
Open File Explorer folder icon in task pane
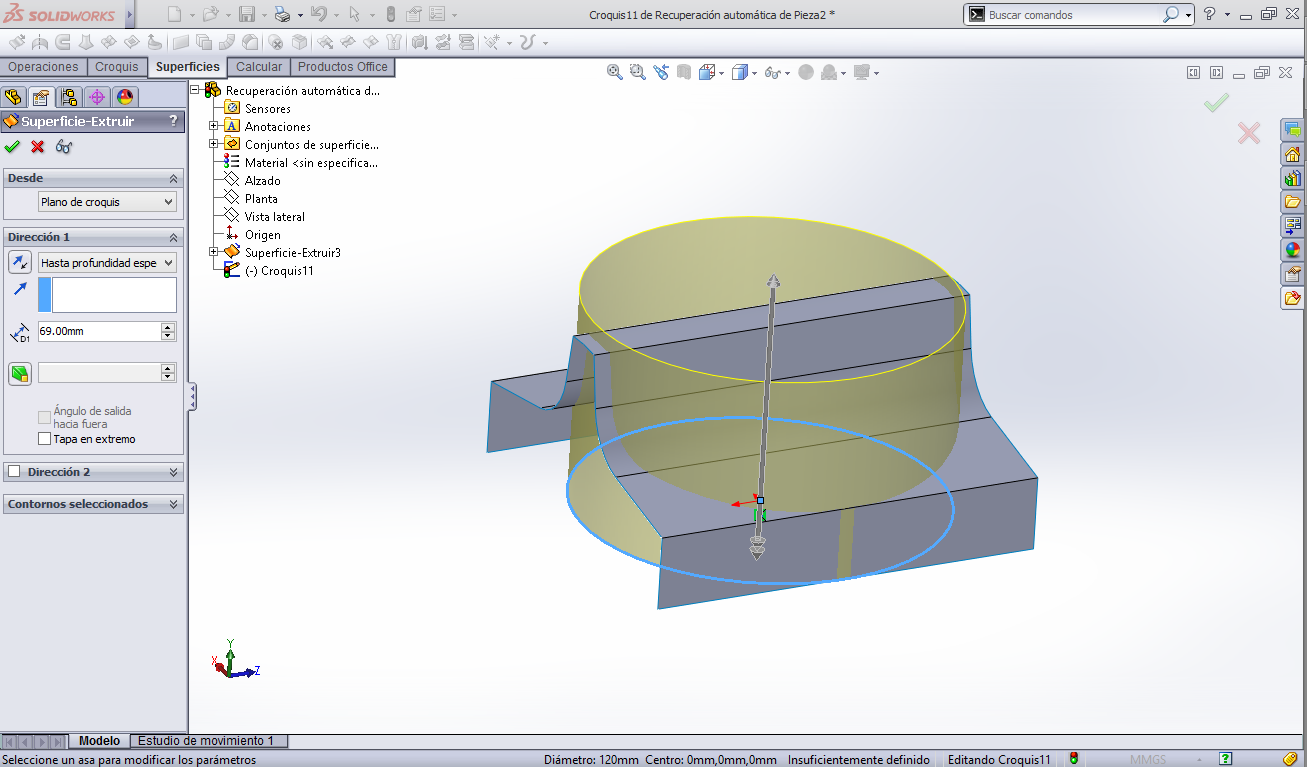tap(1292, 202)
